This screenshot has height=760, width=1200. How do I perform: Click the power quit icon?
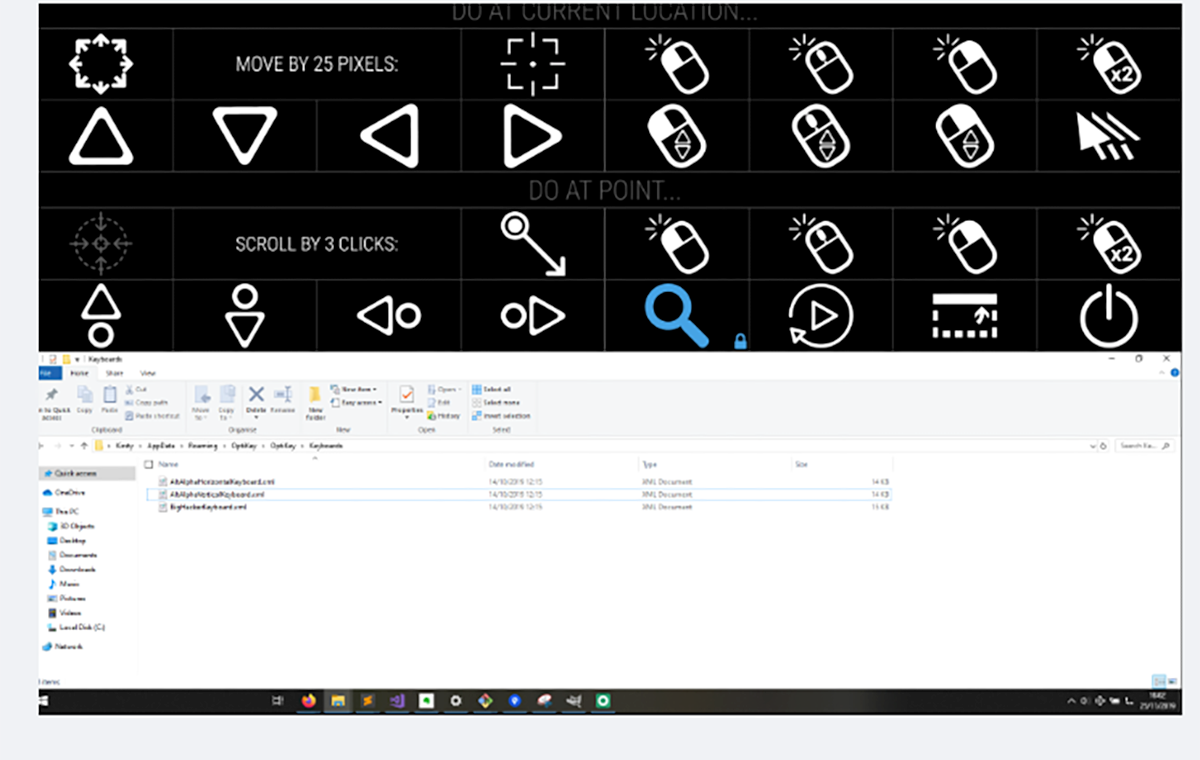tap(1109, 316)
